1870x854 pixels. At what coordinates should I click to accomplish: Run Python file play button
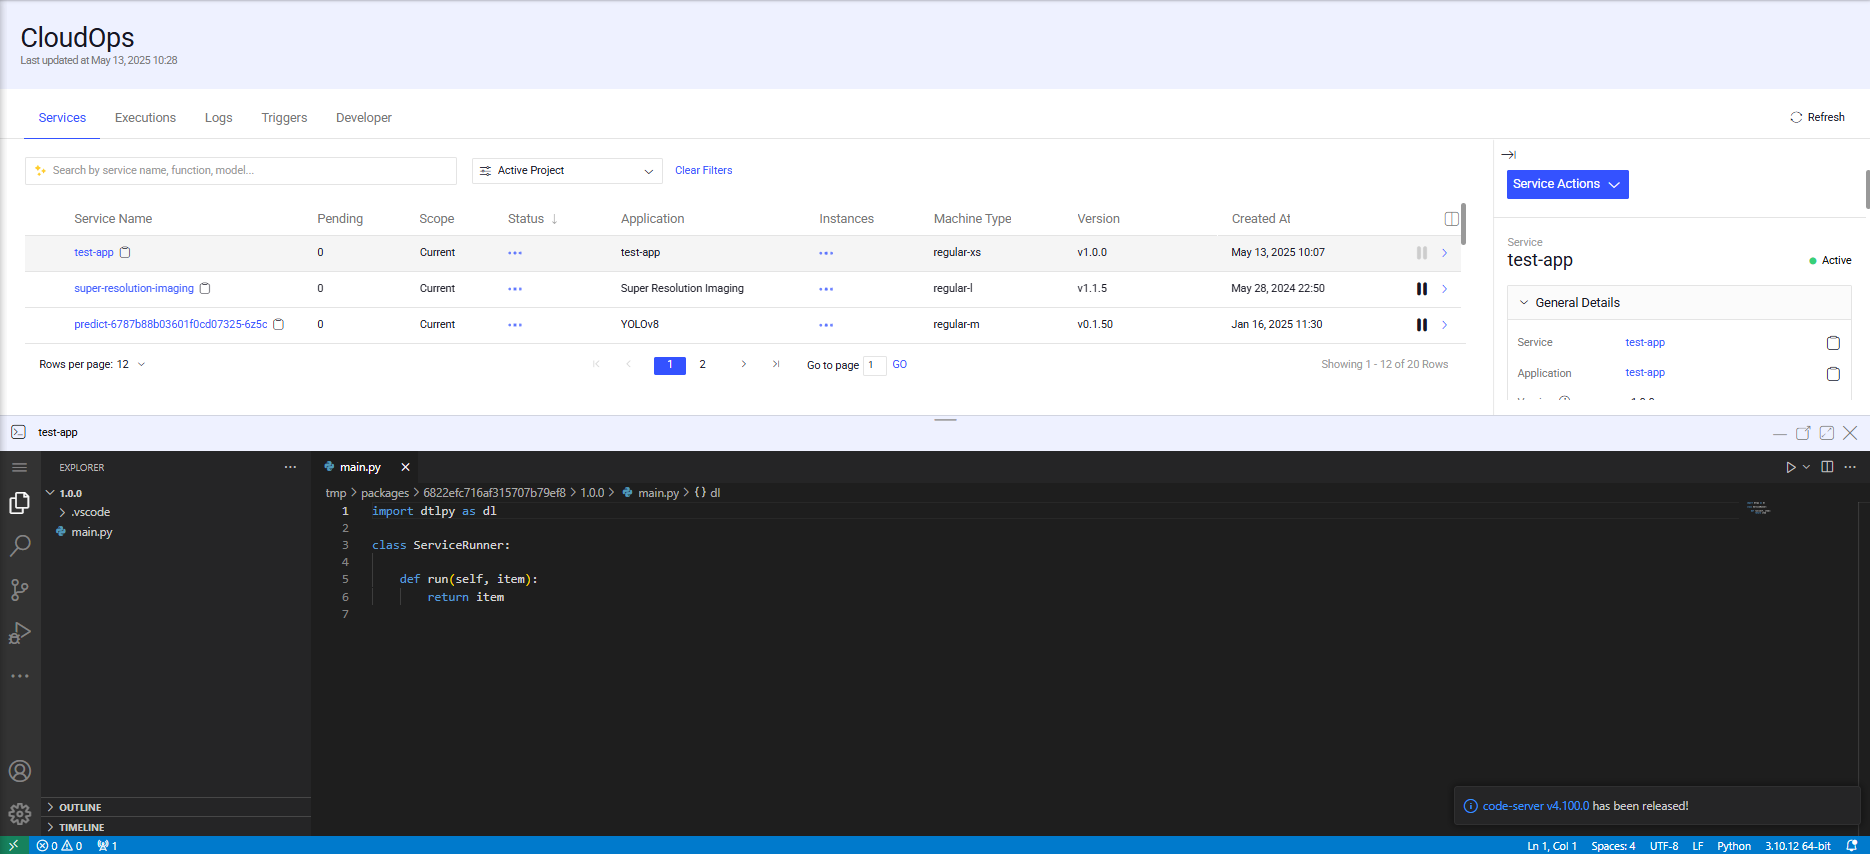(1791, 467)
